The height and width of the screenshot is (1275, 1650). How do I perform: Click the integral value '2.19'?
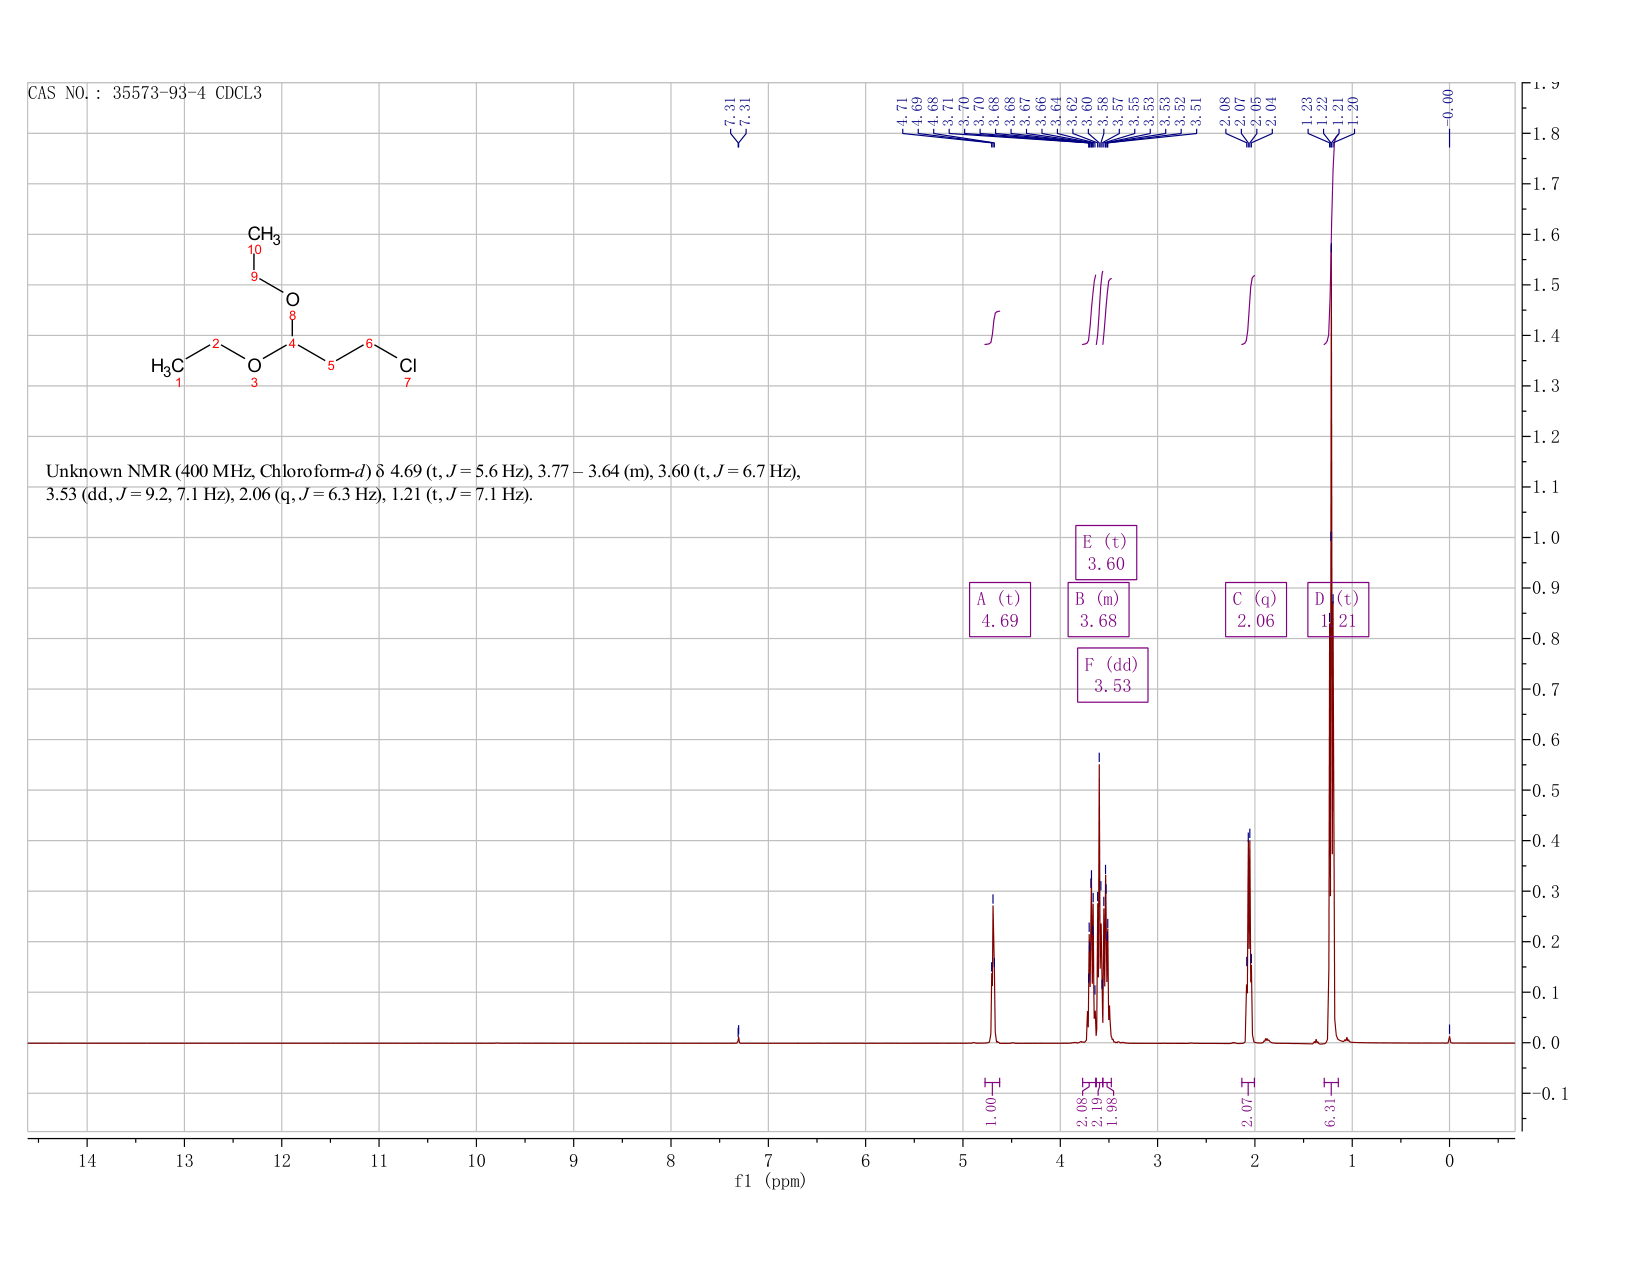click(1097, 1112)
